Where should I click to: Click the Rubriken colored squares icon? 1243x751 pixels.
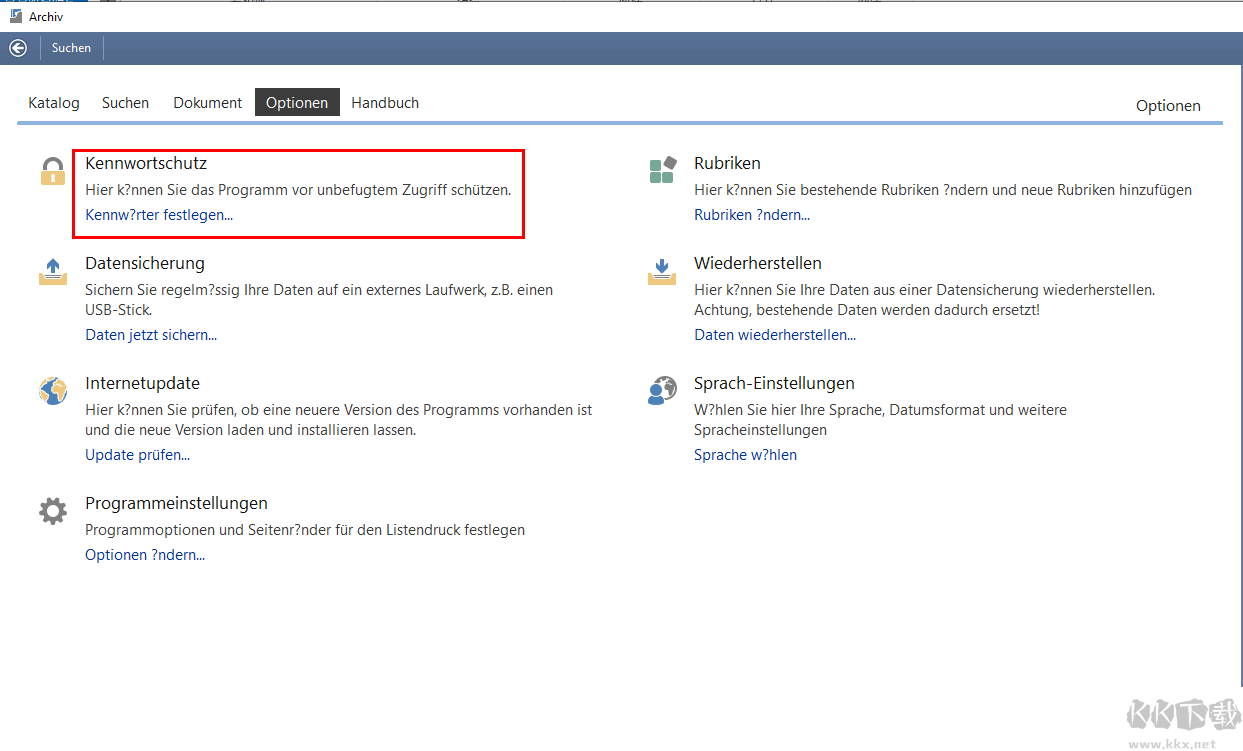662,171
